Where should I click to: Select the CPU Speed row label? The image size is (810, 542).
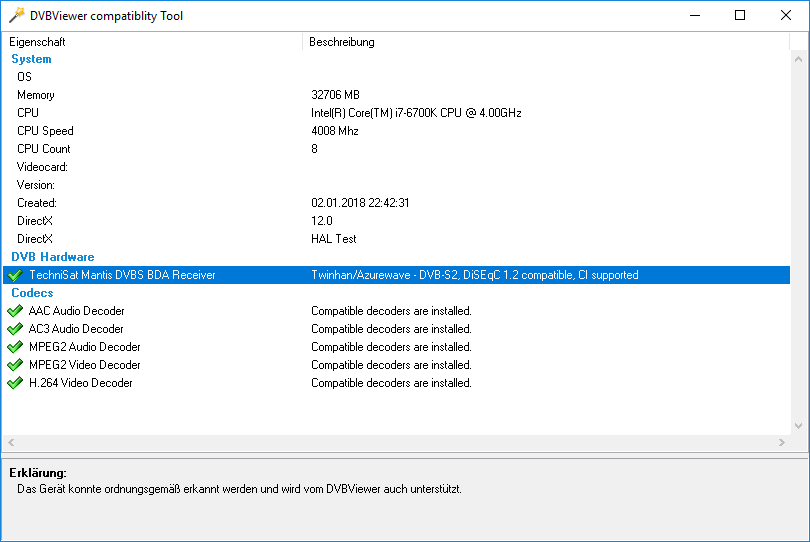click(x=45, y=131)
